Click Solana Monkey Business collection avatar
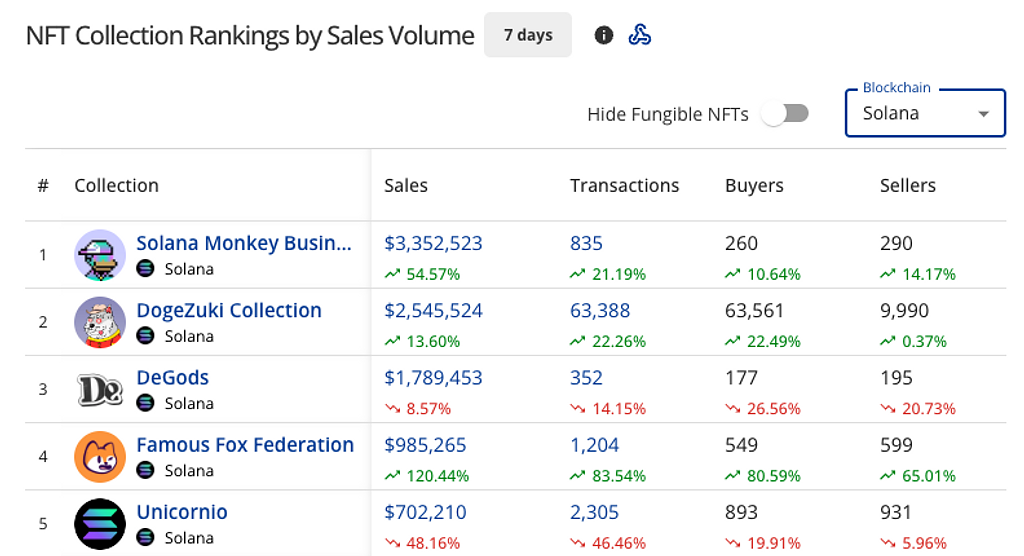The height and width of the screenshot is (556, 1024). [100, 255]
